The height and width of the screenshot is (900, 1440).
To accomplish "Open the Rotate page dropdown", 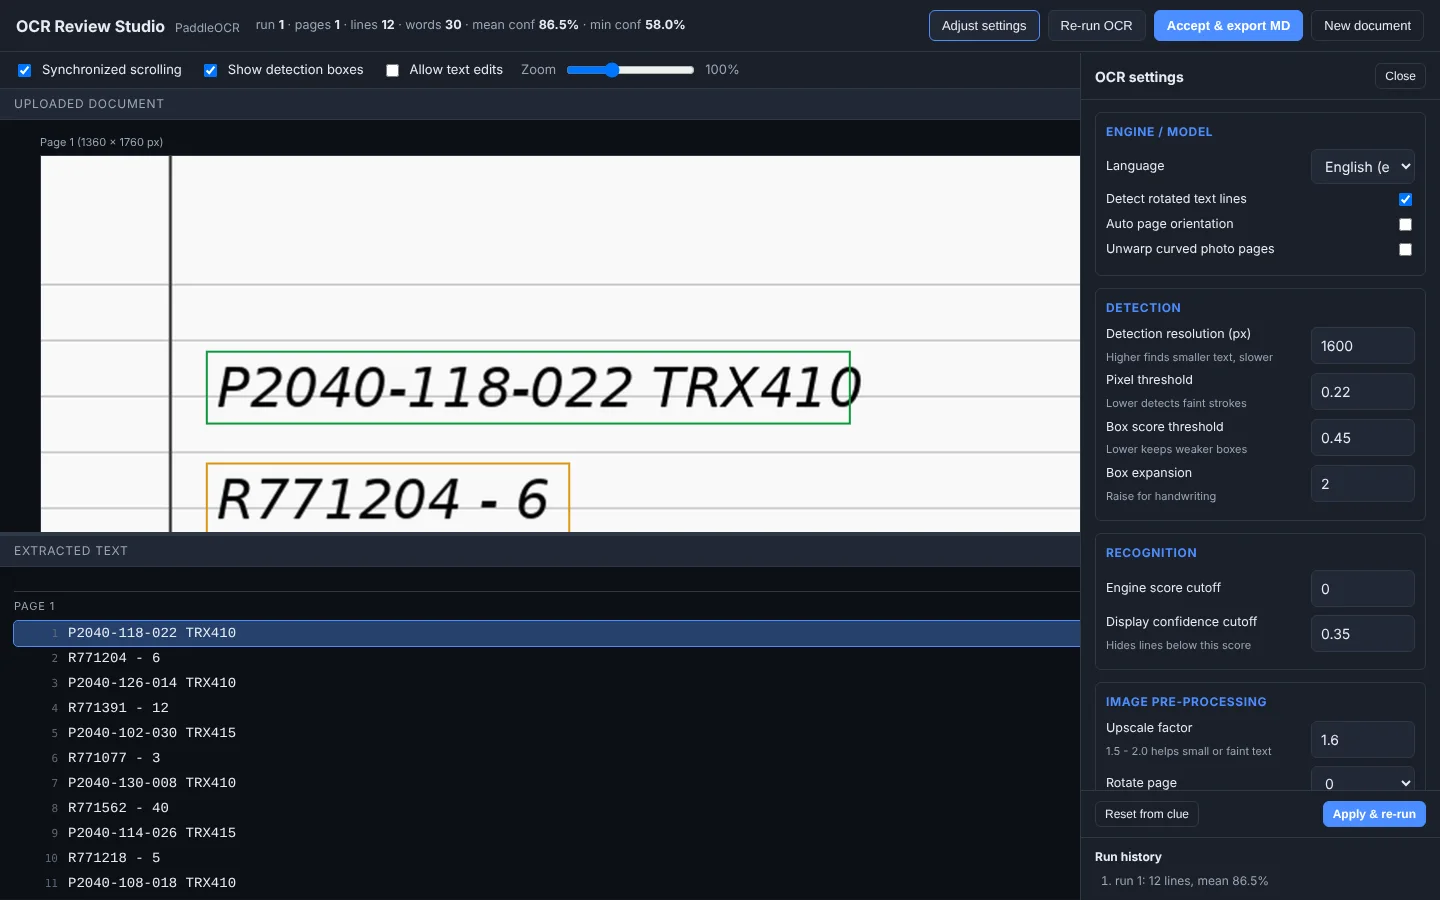I will [1363, 781].
